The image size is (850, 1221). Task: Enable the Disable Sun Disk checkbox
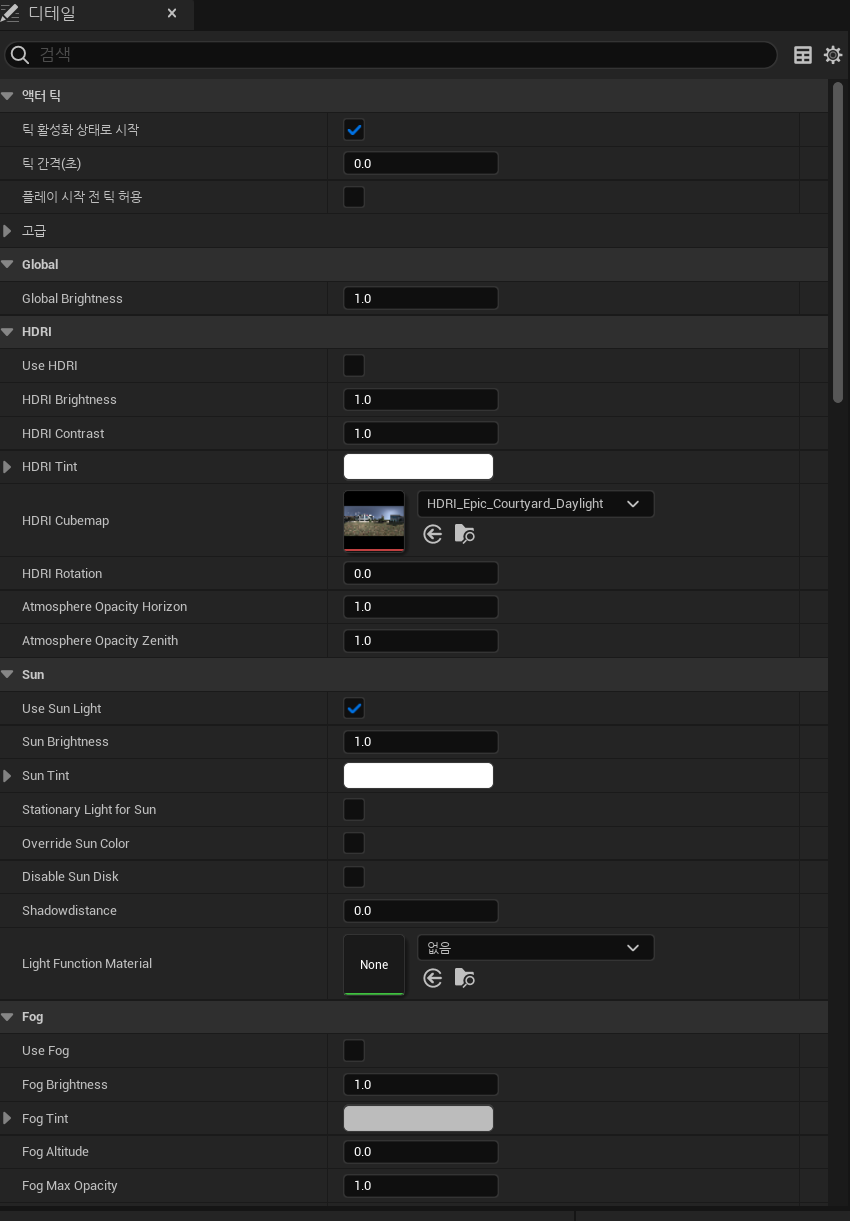pos(354,877)
